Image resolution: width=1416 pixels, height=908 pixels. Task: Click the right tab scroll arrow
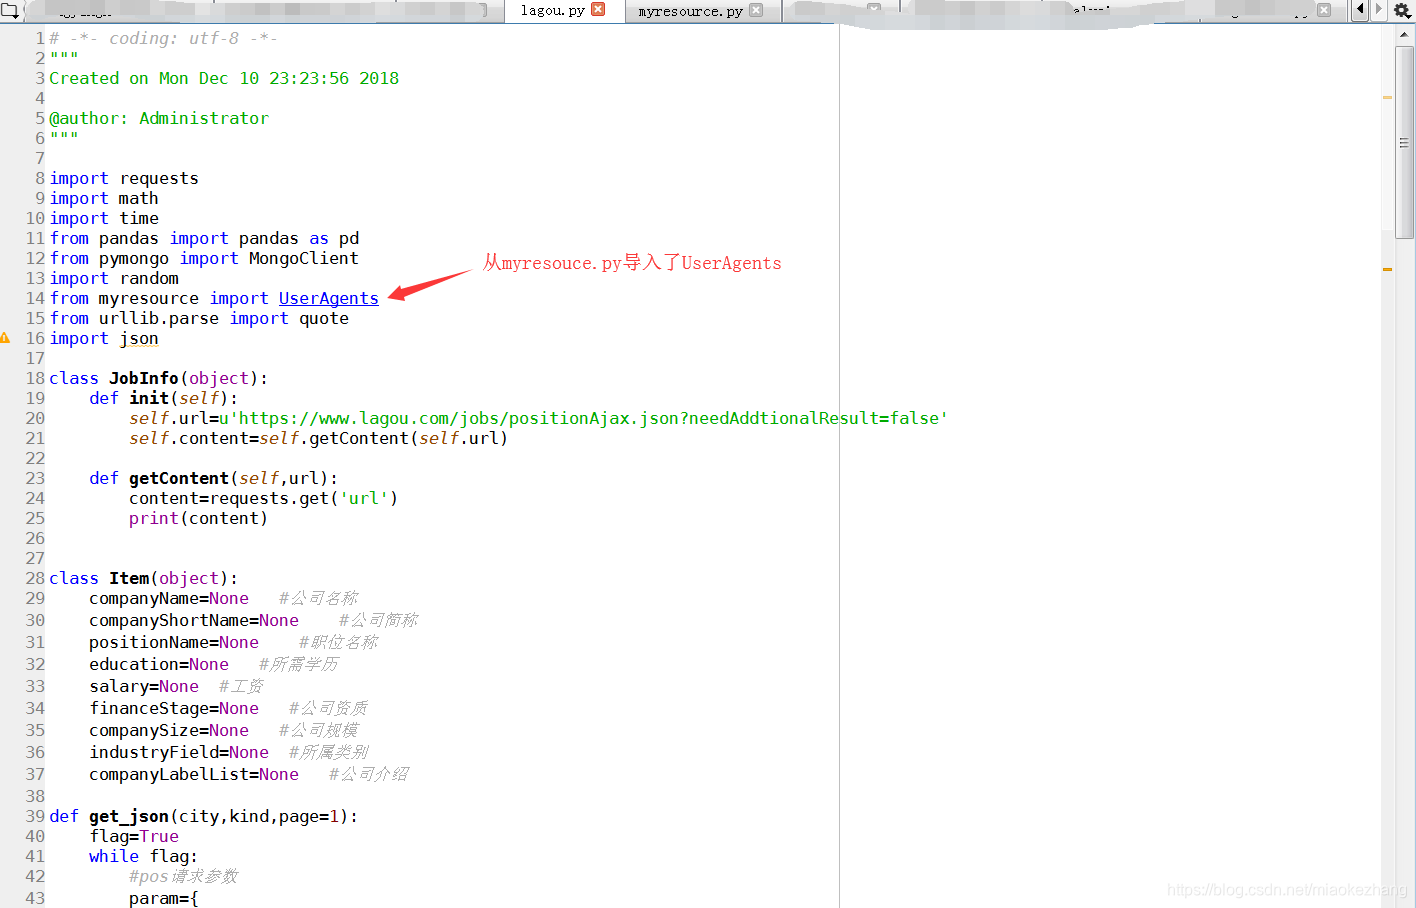coord(1378,10)
